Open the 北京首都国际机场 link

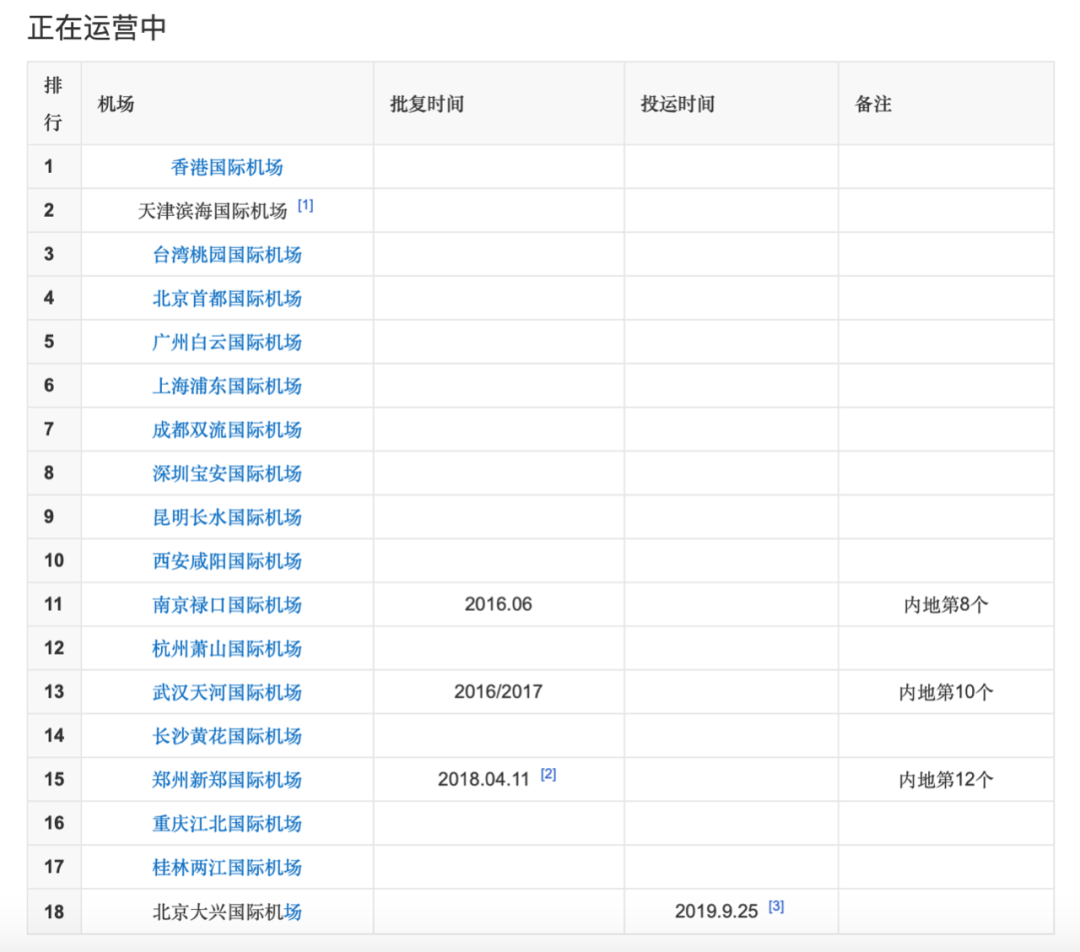coord(227,298)
